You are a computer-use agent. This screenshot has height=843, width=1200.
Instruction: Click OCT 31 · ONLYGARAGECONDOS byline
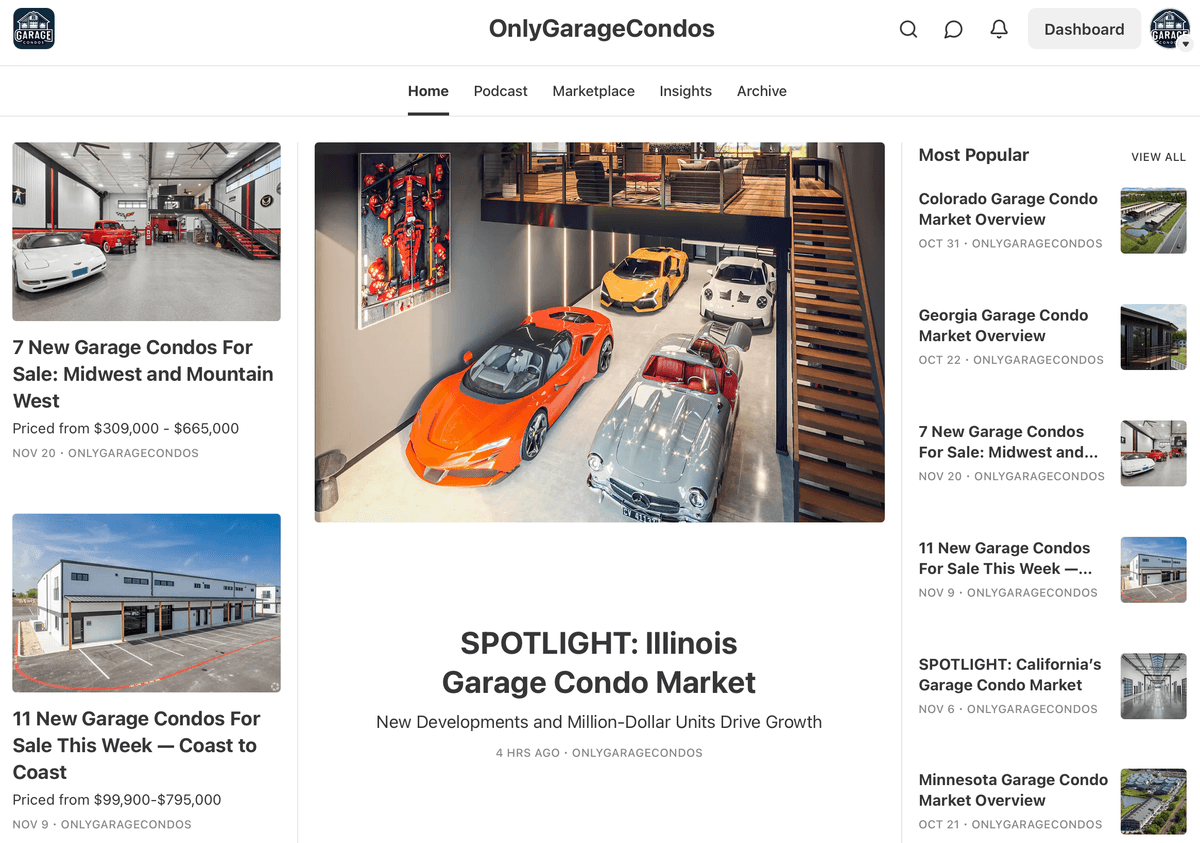click(1010, 243)
